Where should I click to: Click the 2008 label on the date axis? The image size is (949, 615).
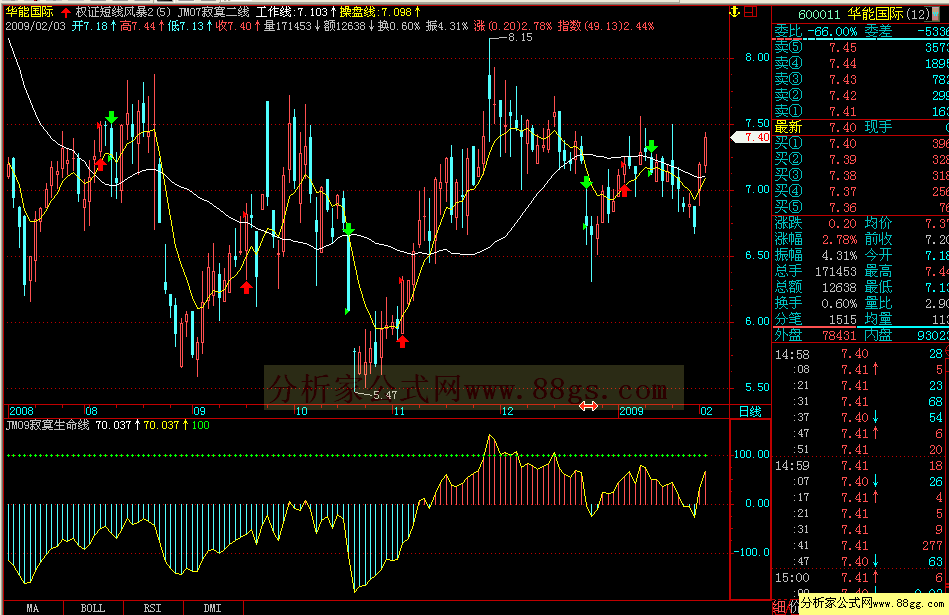pos(21,411)
